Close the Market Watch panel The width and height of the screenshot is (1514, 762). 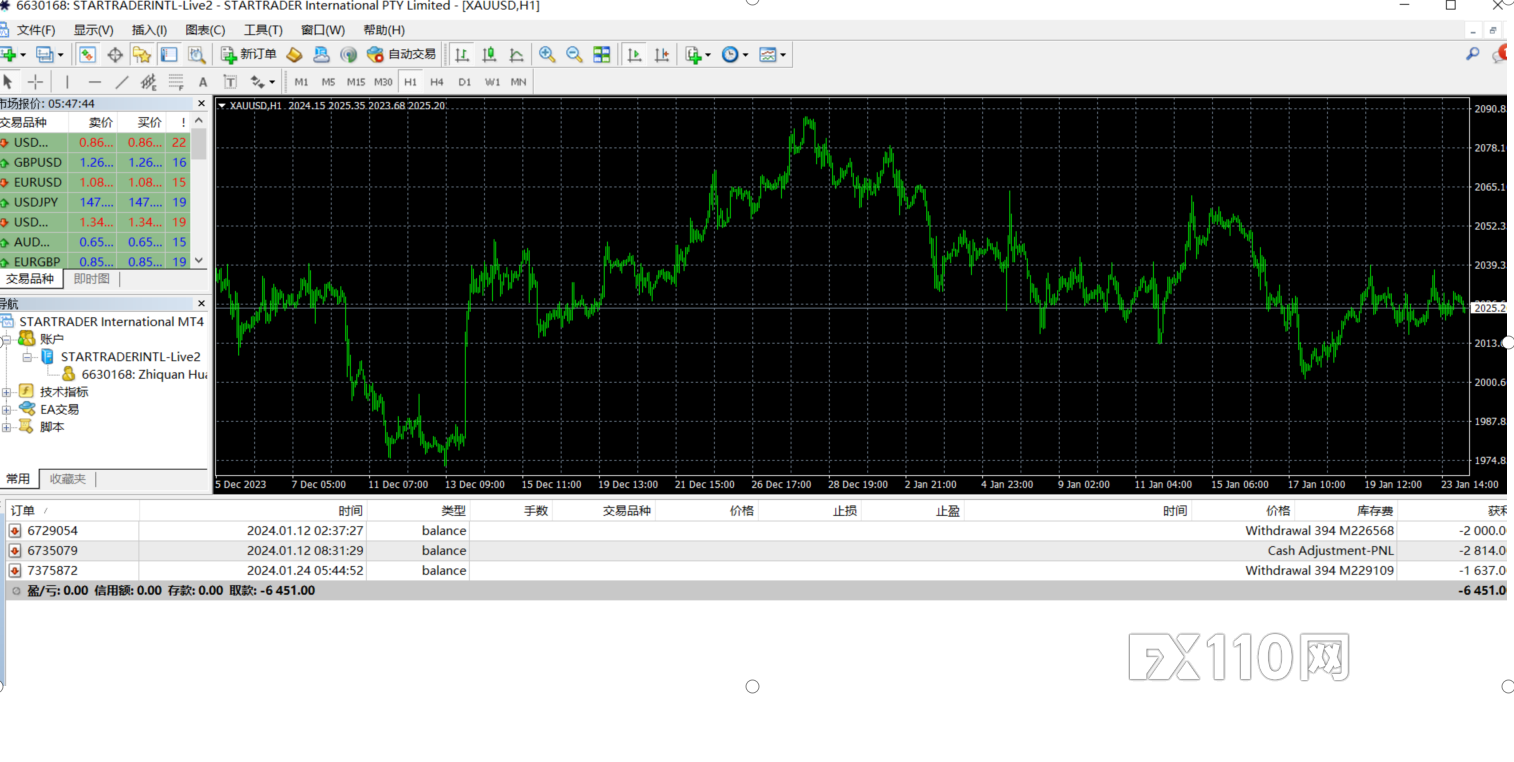coord(201,103)
